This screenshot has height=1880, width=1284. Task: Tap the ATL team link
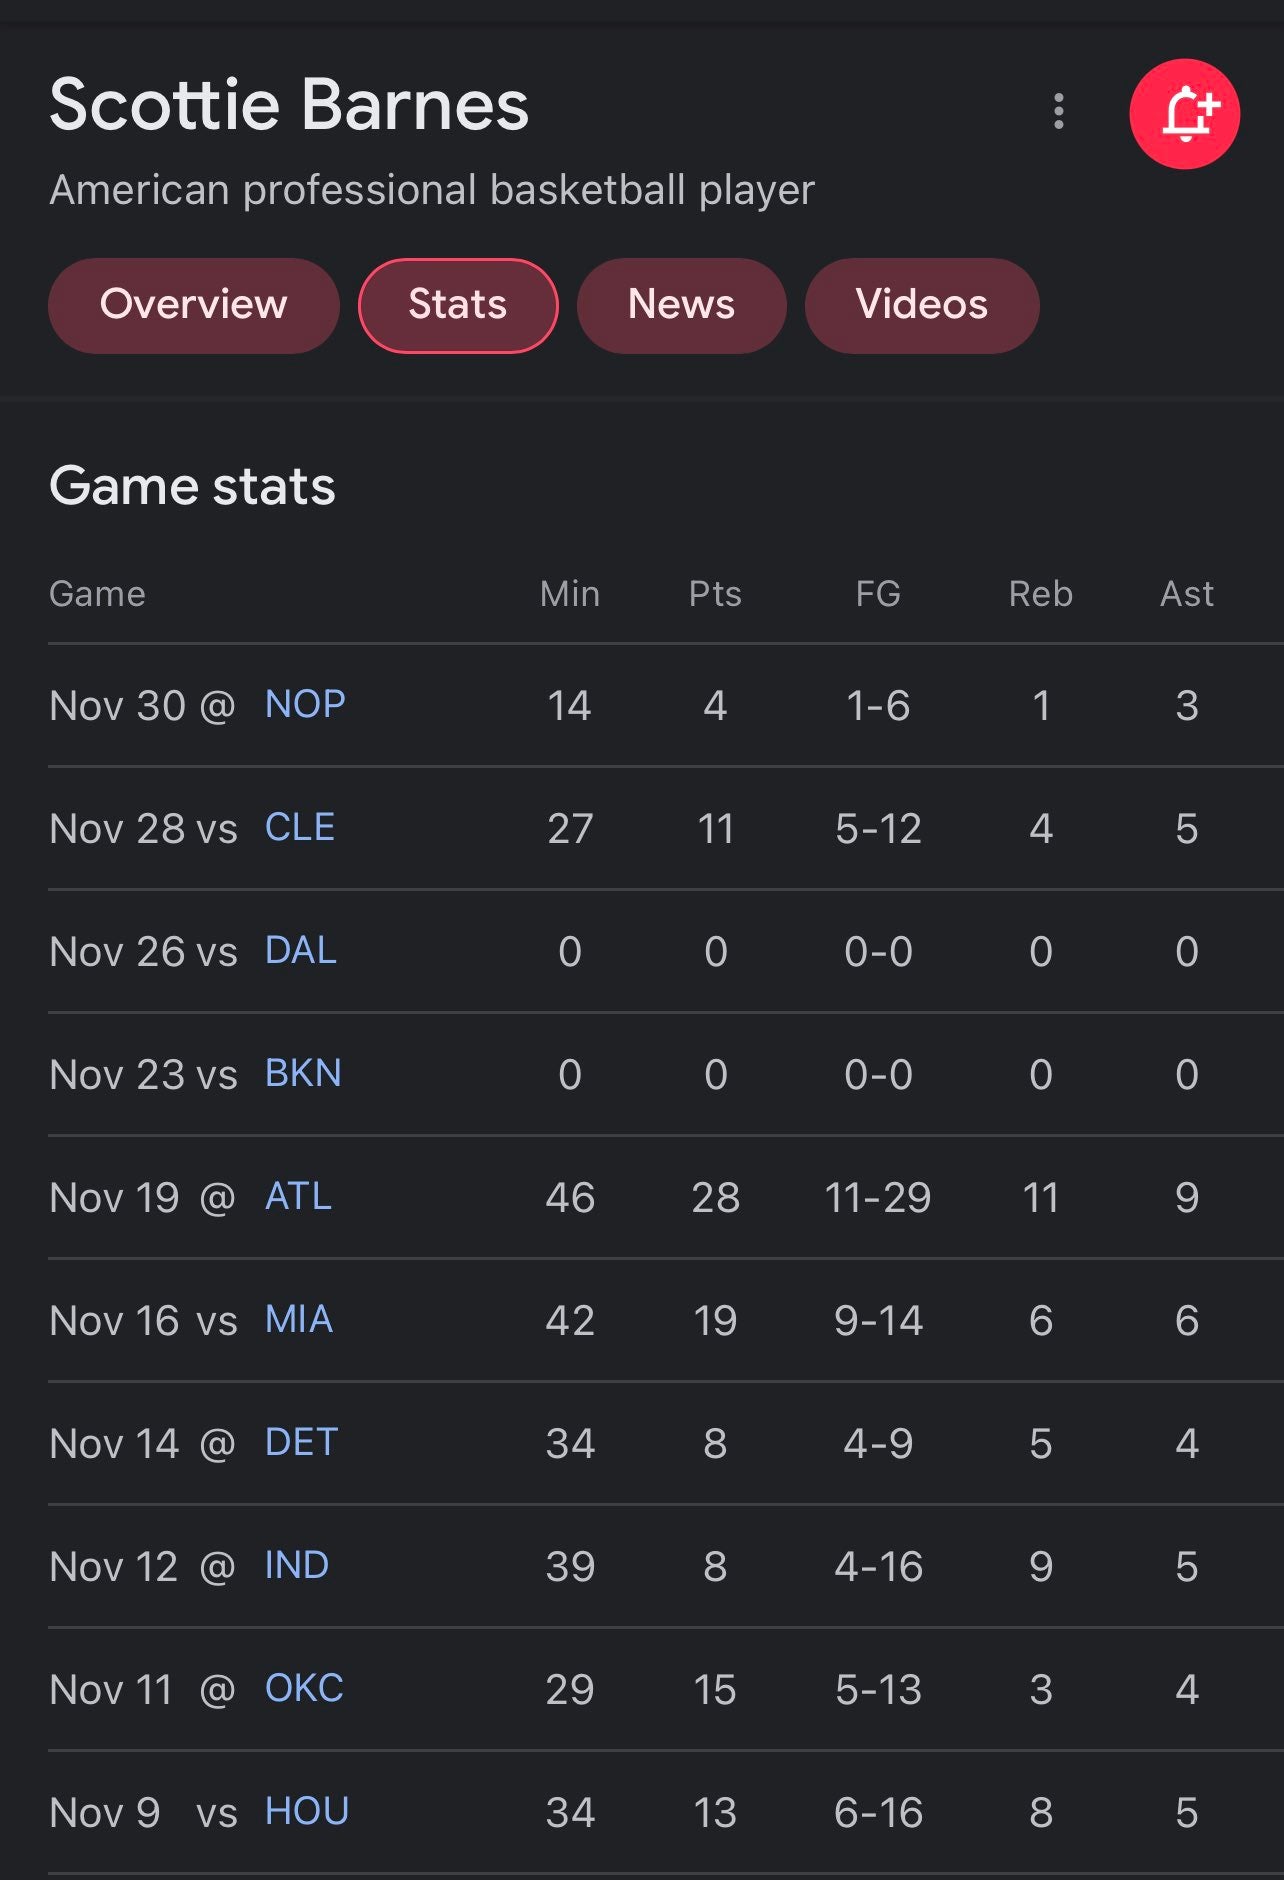(298, 1197)
